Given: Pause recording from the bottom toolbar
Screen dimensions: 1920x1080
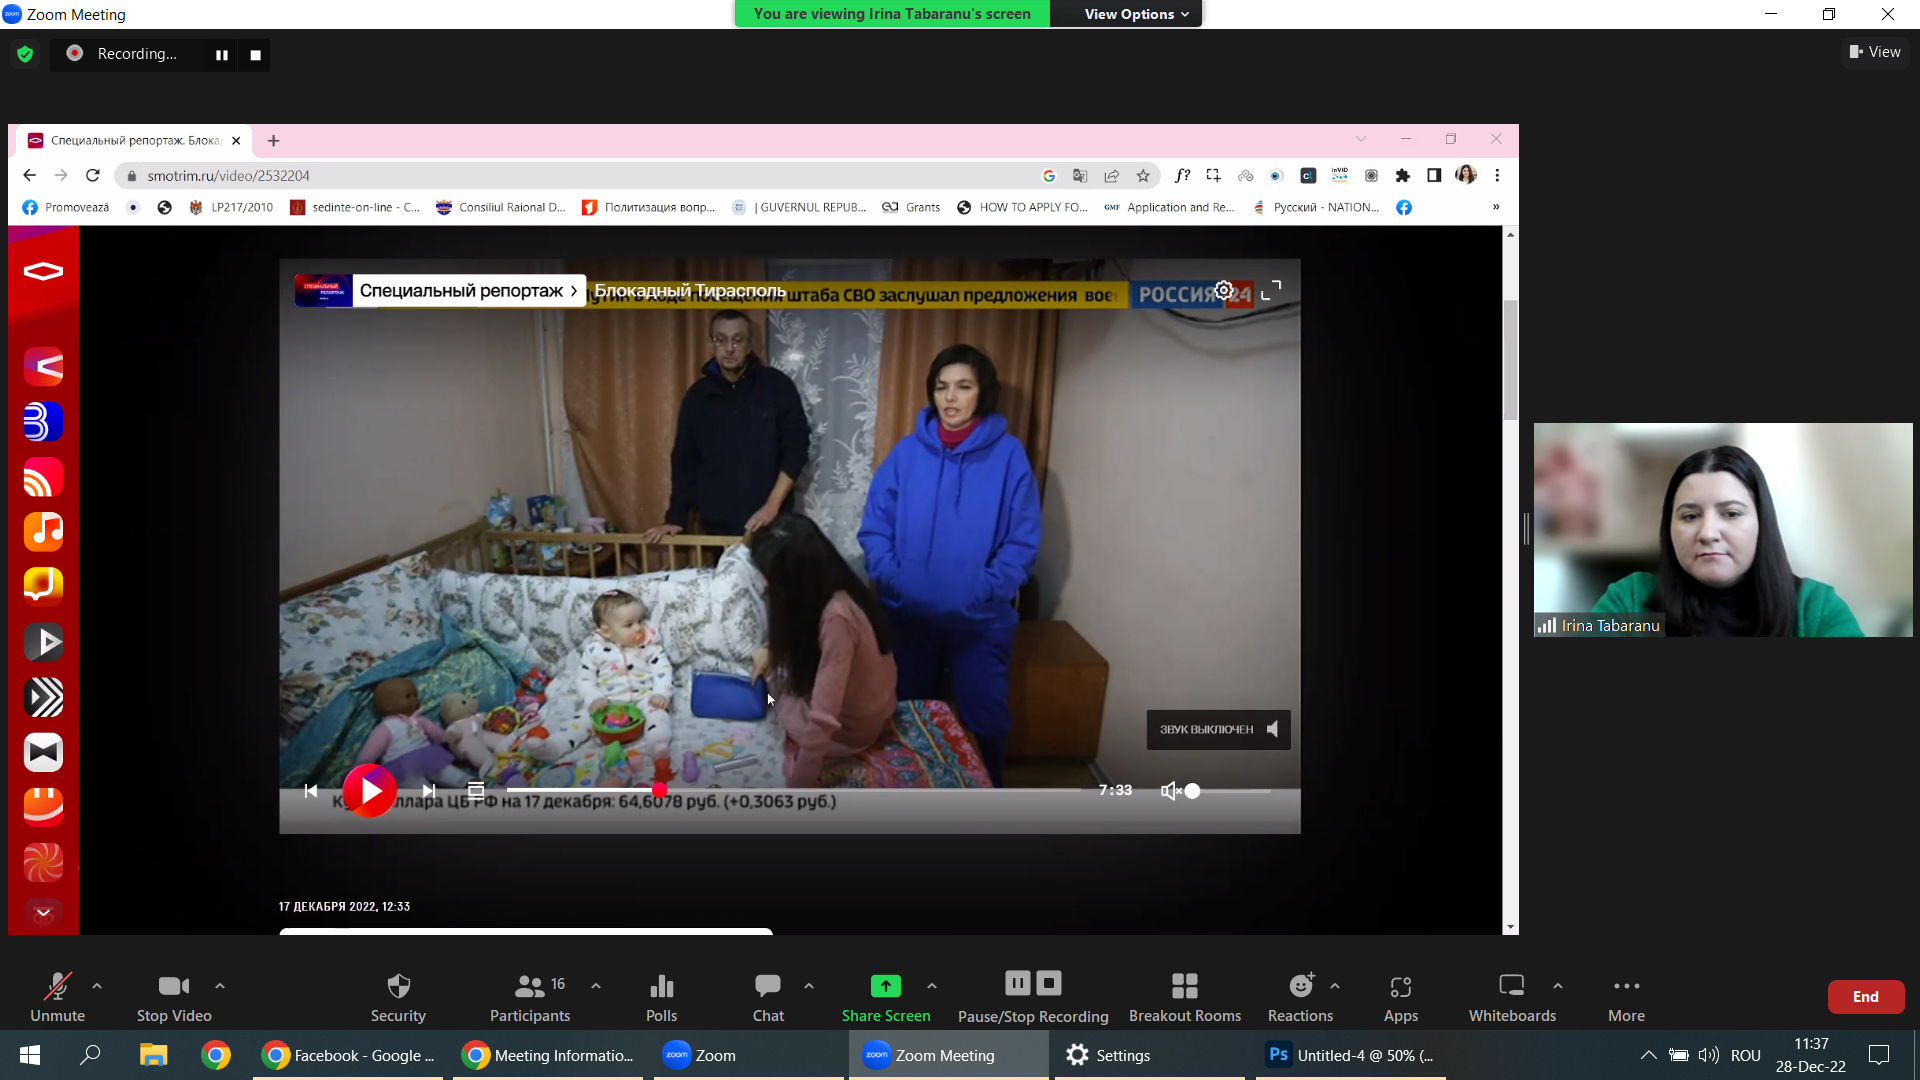Looking at the screenshot, I should [1018, 983].
